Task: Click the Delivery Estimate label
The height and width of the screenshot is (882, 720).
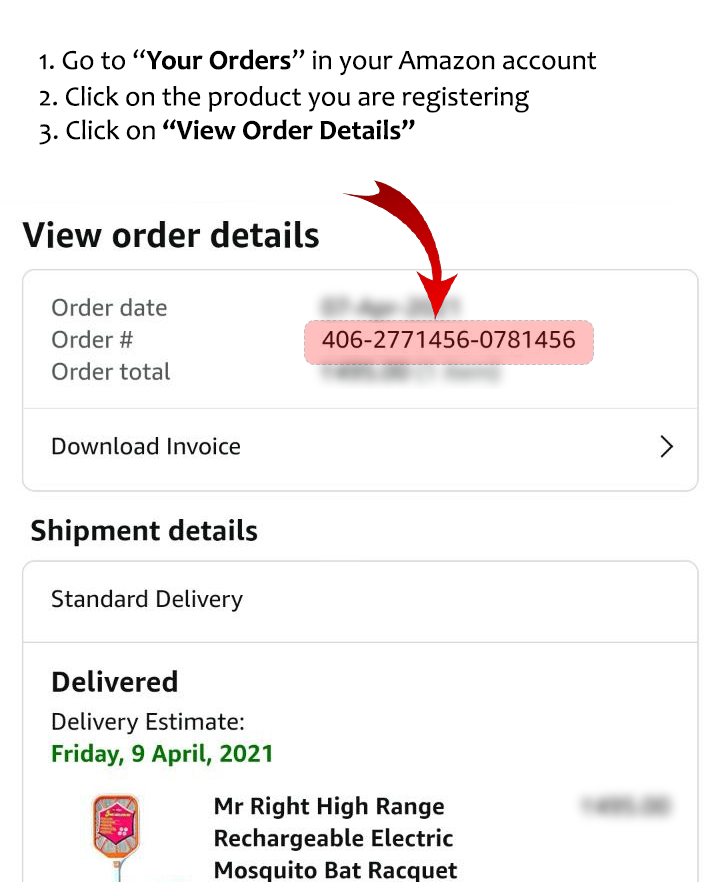Action: tap(148, 722)
